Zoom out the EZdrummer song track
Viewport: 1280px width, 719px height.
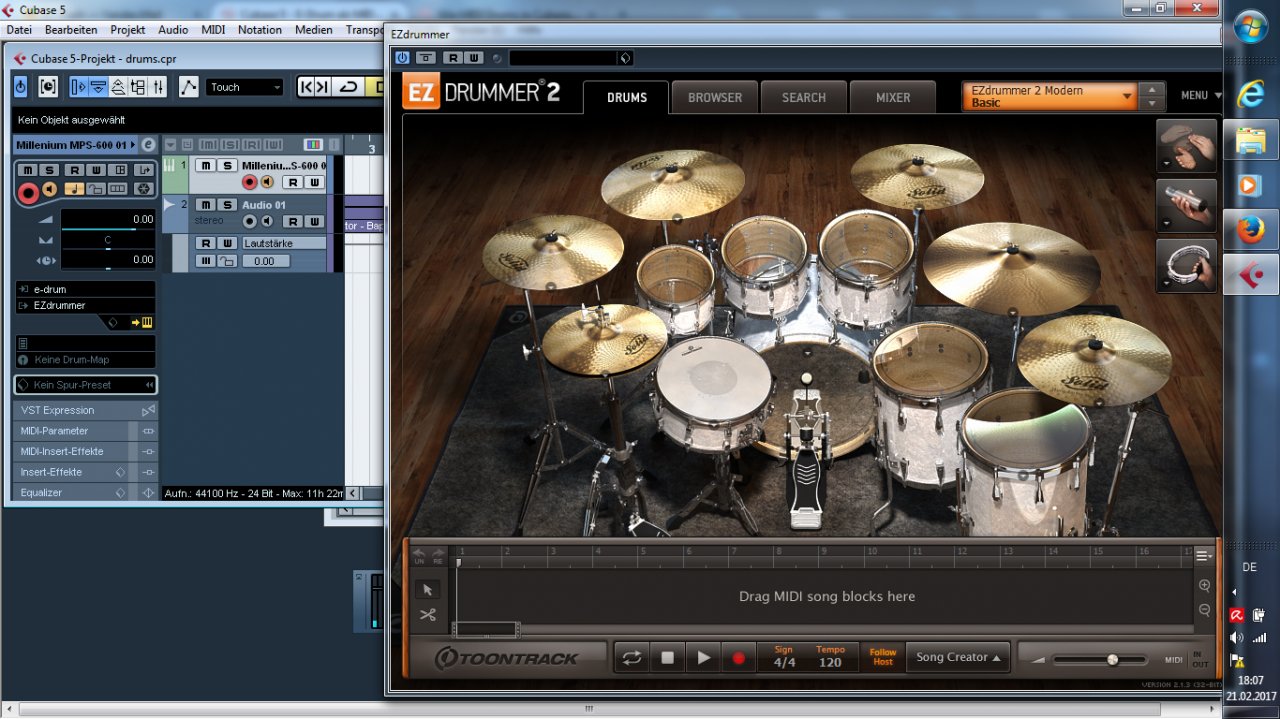point(1204,610)
